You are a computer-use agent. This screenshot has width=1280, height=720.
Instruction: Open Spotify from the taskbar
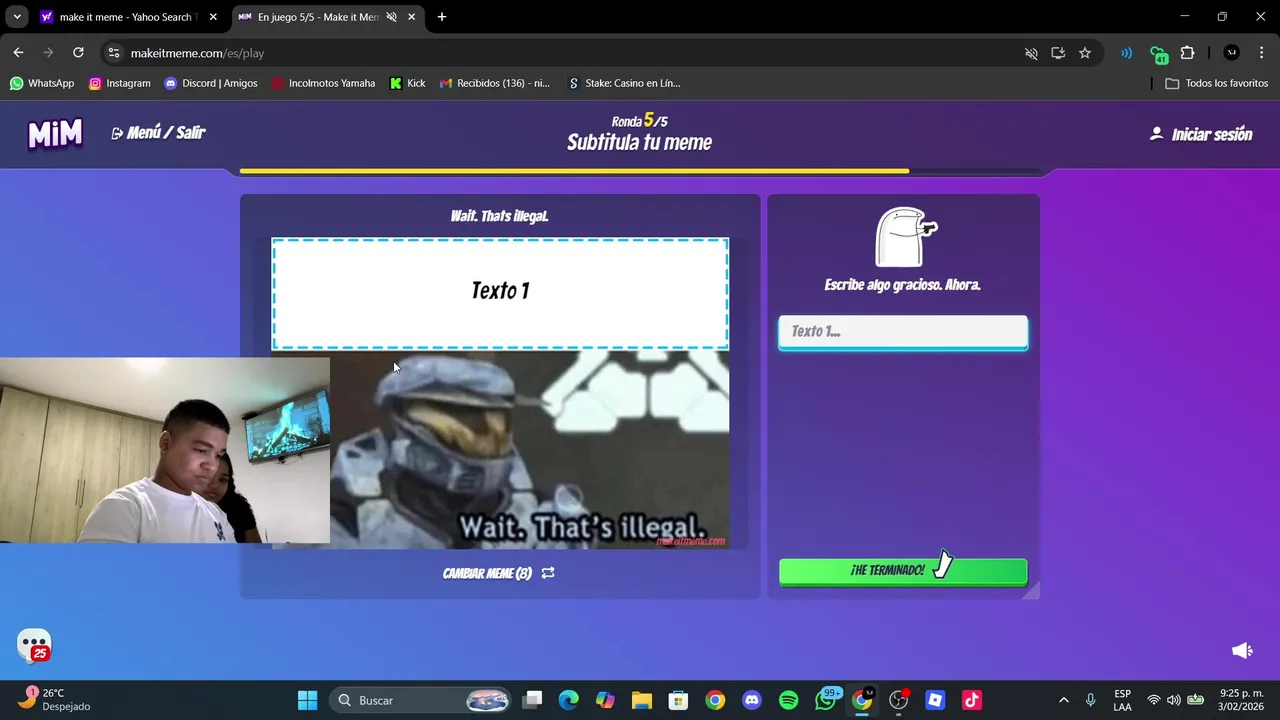click(x=788, y=700)
